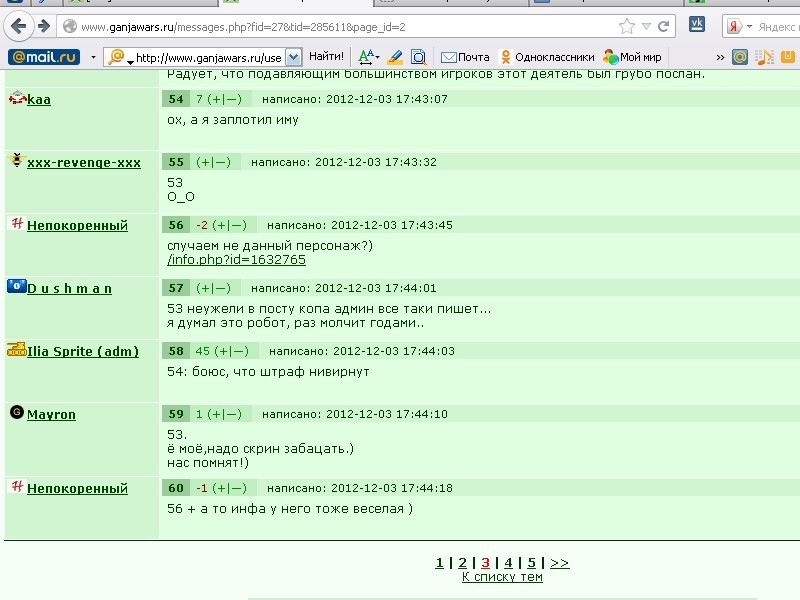Viewport: 800px width, 600px height.
Task: Click post number 58 label
Action: click(x=176, y=351)
